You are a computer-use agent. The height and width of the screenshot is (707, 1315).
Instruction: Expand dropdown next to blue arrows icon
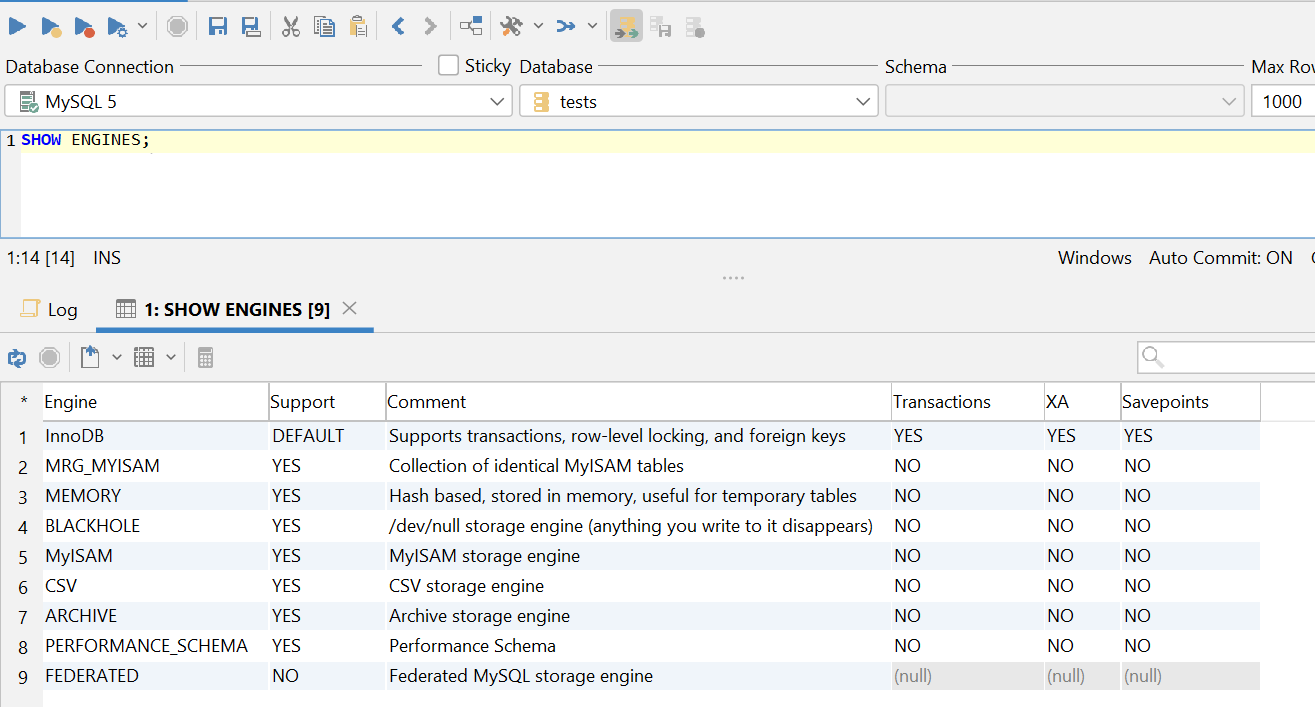pos(592,26)
